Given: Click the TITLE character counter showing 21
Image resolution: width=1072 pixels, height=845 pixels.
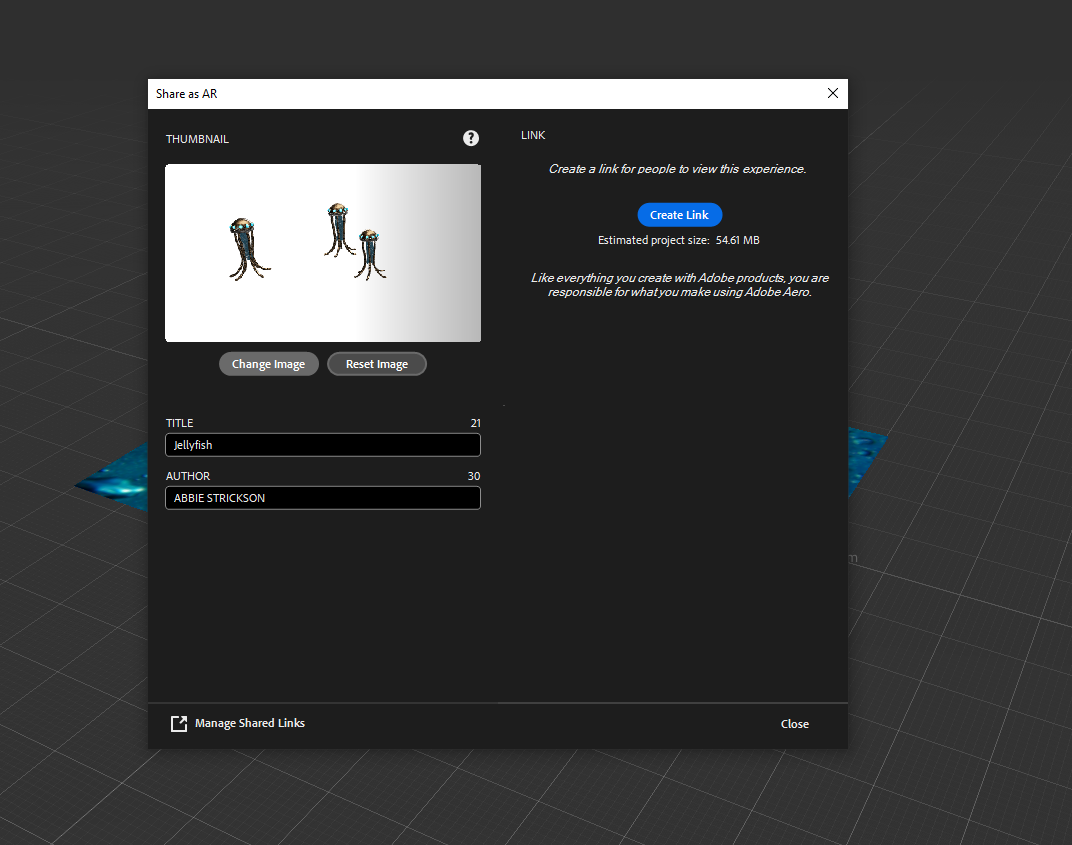Looking at the screenshot, I should [x=475, y=423].
